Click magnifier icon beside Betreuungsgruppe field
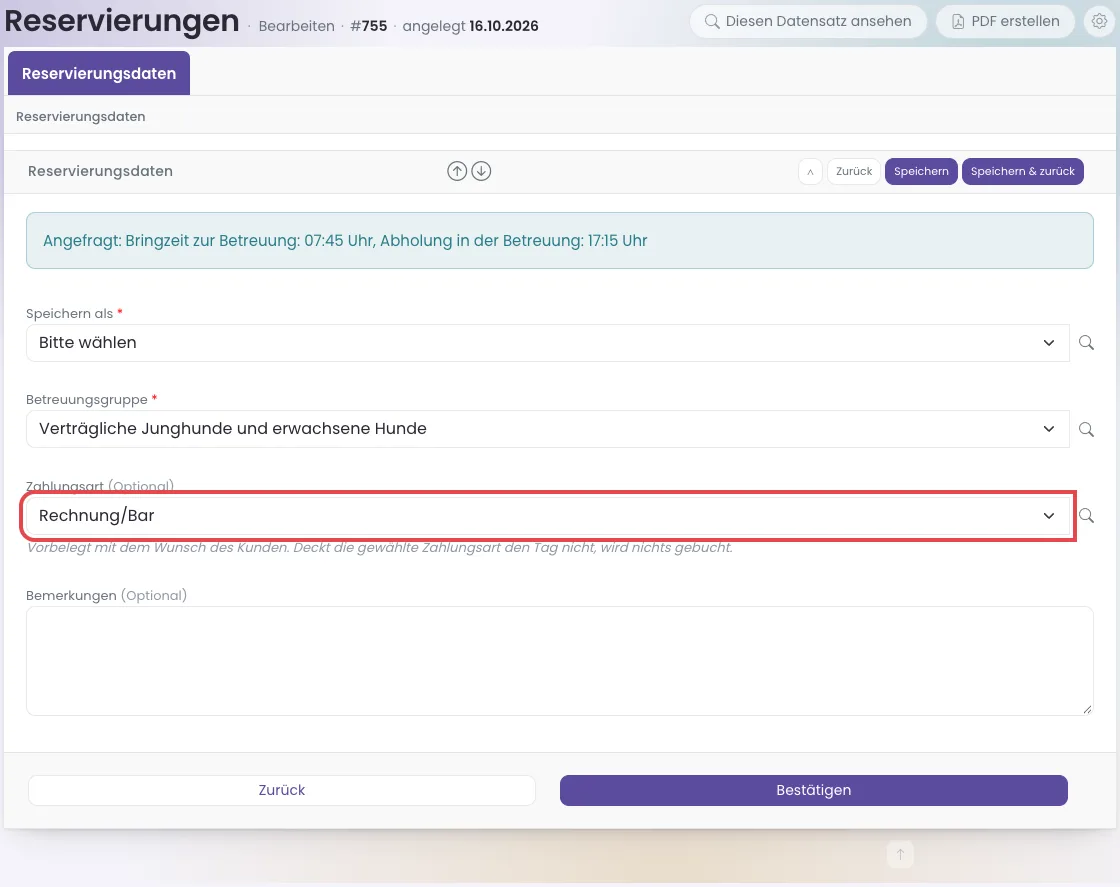The width and height of the screenshot is (1120, 887). 1086,429
